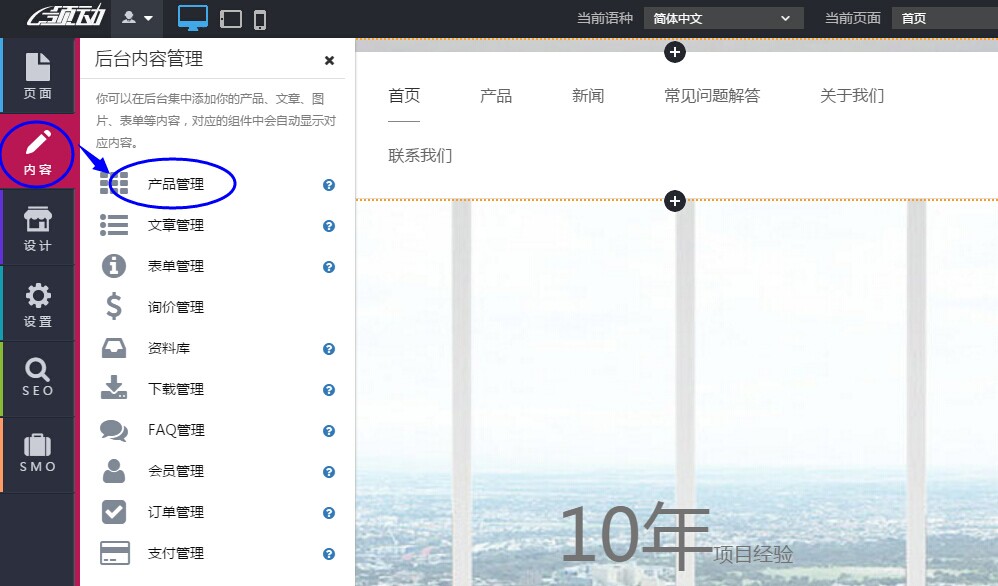Viewport: 998px width, 586px height.
Task: Open the 简体中文 language dropdown
Action: pyautogui.click(x=723, y=17)
